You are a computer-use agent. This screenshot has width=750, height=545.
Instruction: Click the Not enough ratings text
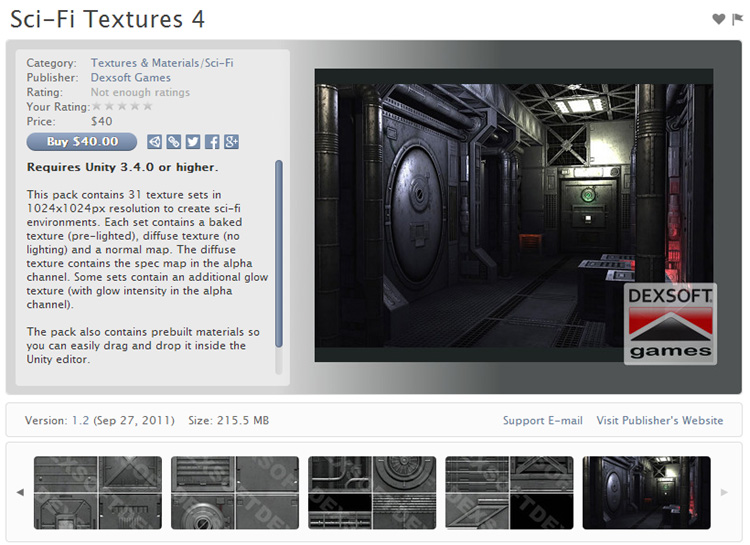140,92
